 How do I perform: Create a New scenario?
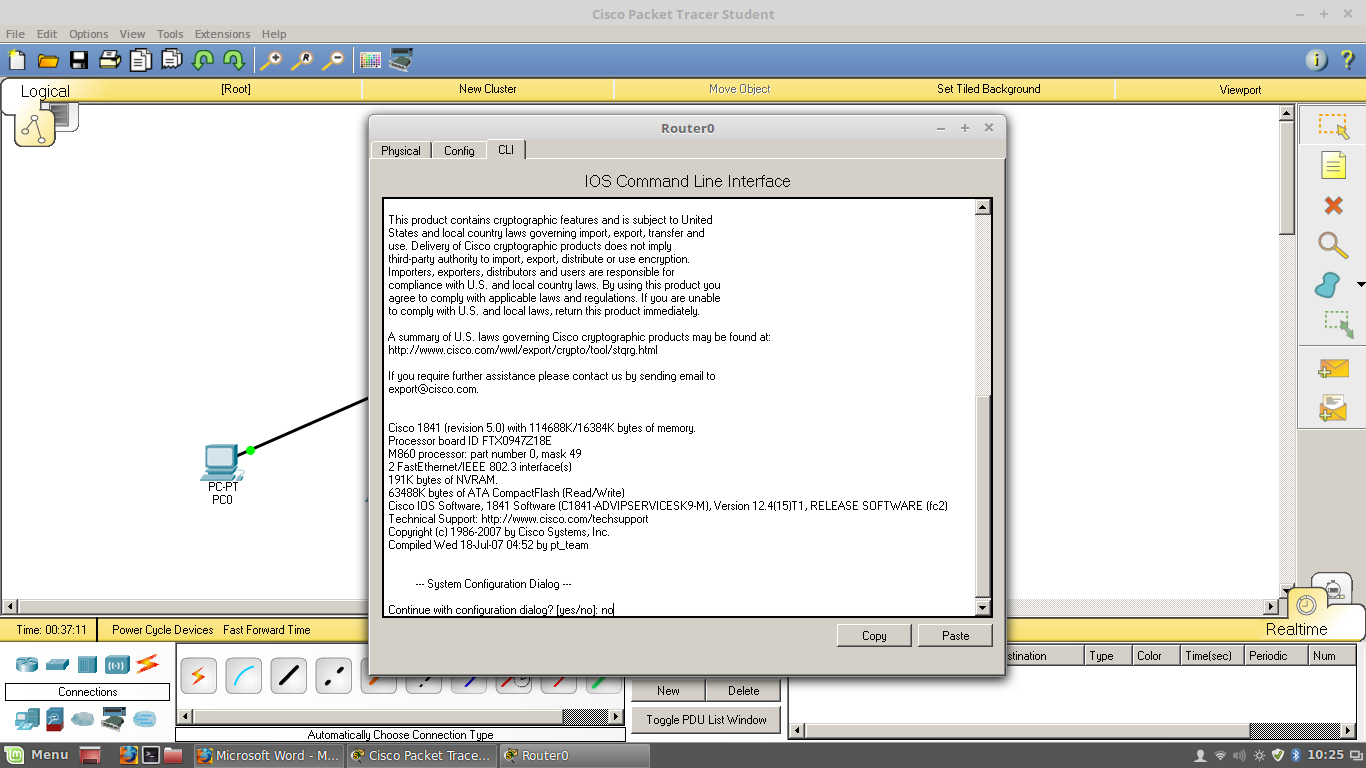(668, 690)
